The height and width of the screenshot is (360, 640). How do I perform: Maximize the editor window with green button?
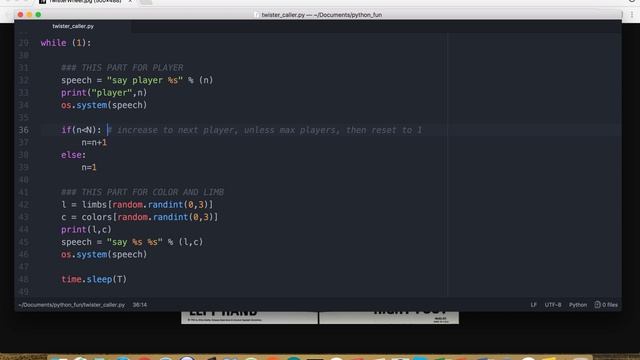(38, 15)
